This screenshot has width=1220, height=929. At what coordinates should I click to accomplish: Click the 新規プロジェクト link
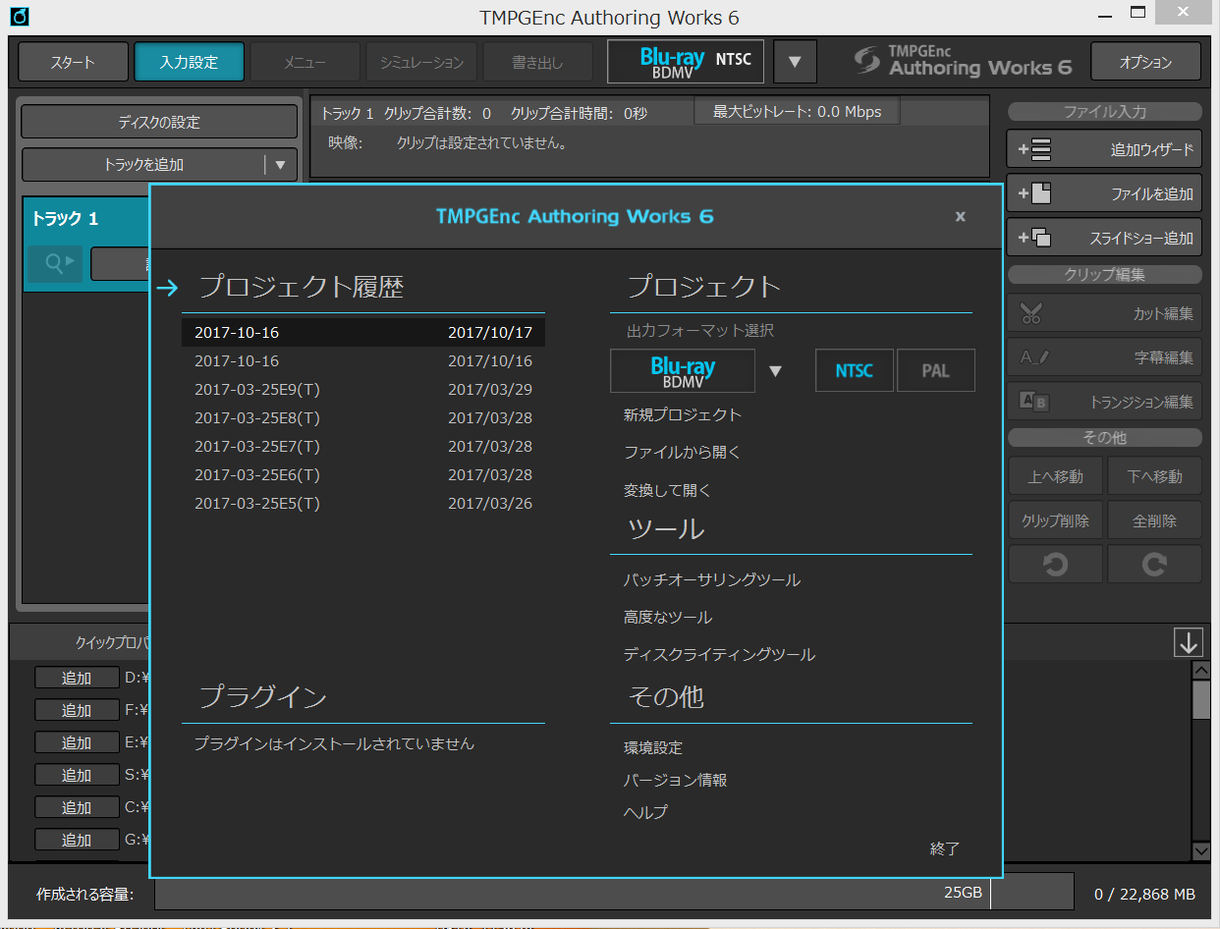point(683,414)
